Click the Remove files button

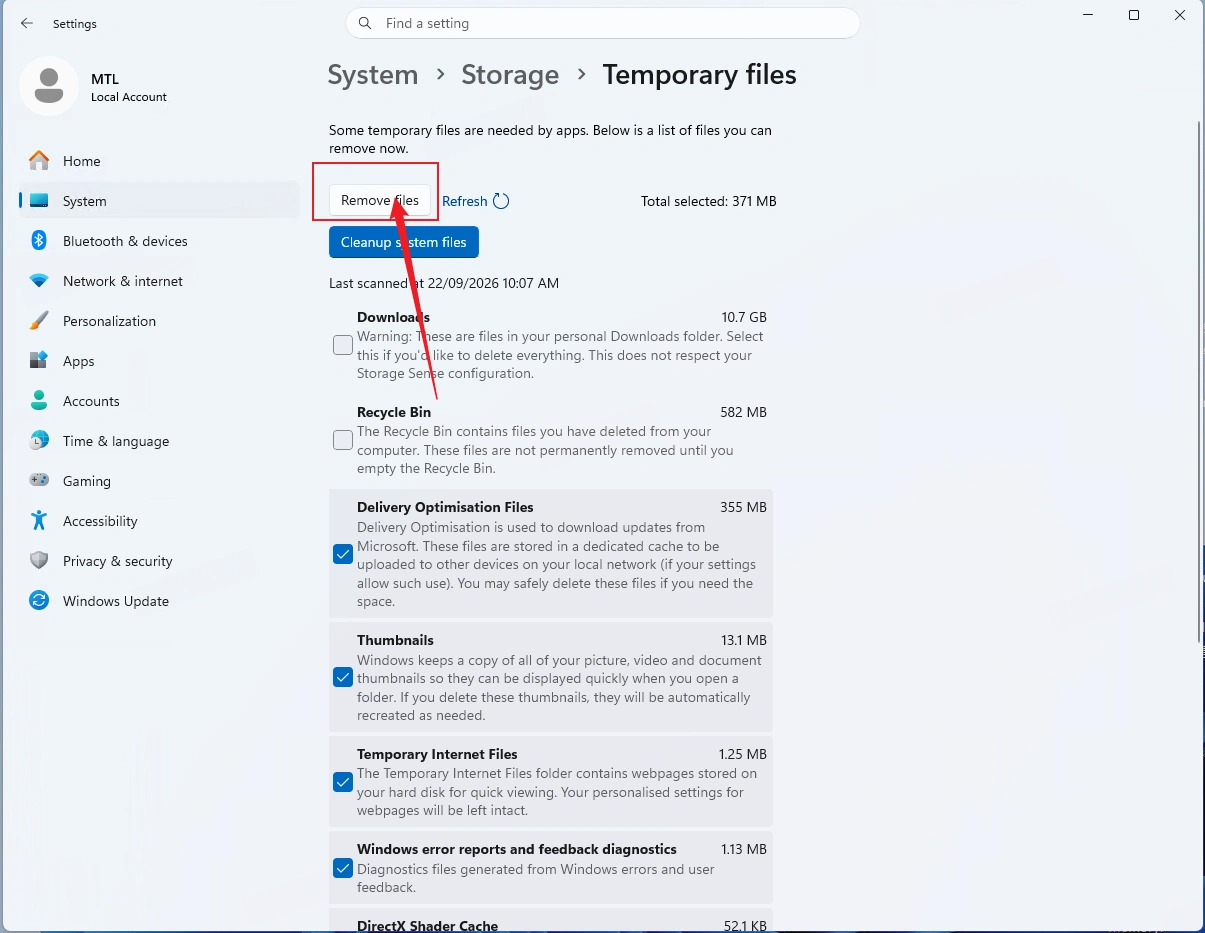pyautogui.click(x=380, y=201)
